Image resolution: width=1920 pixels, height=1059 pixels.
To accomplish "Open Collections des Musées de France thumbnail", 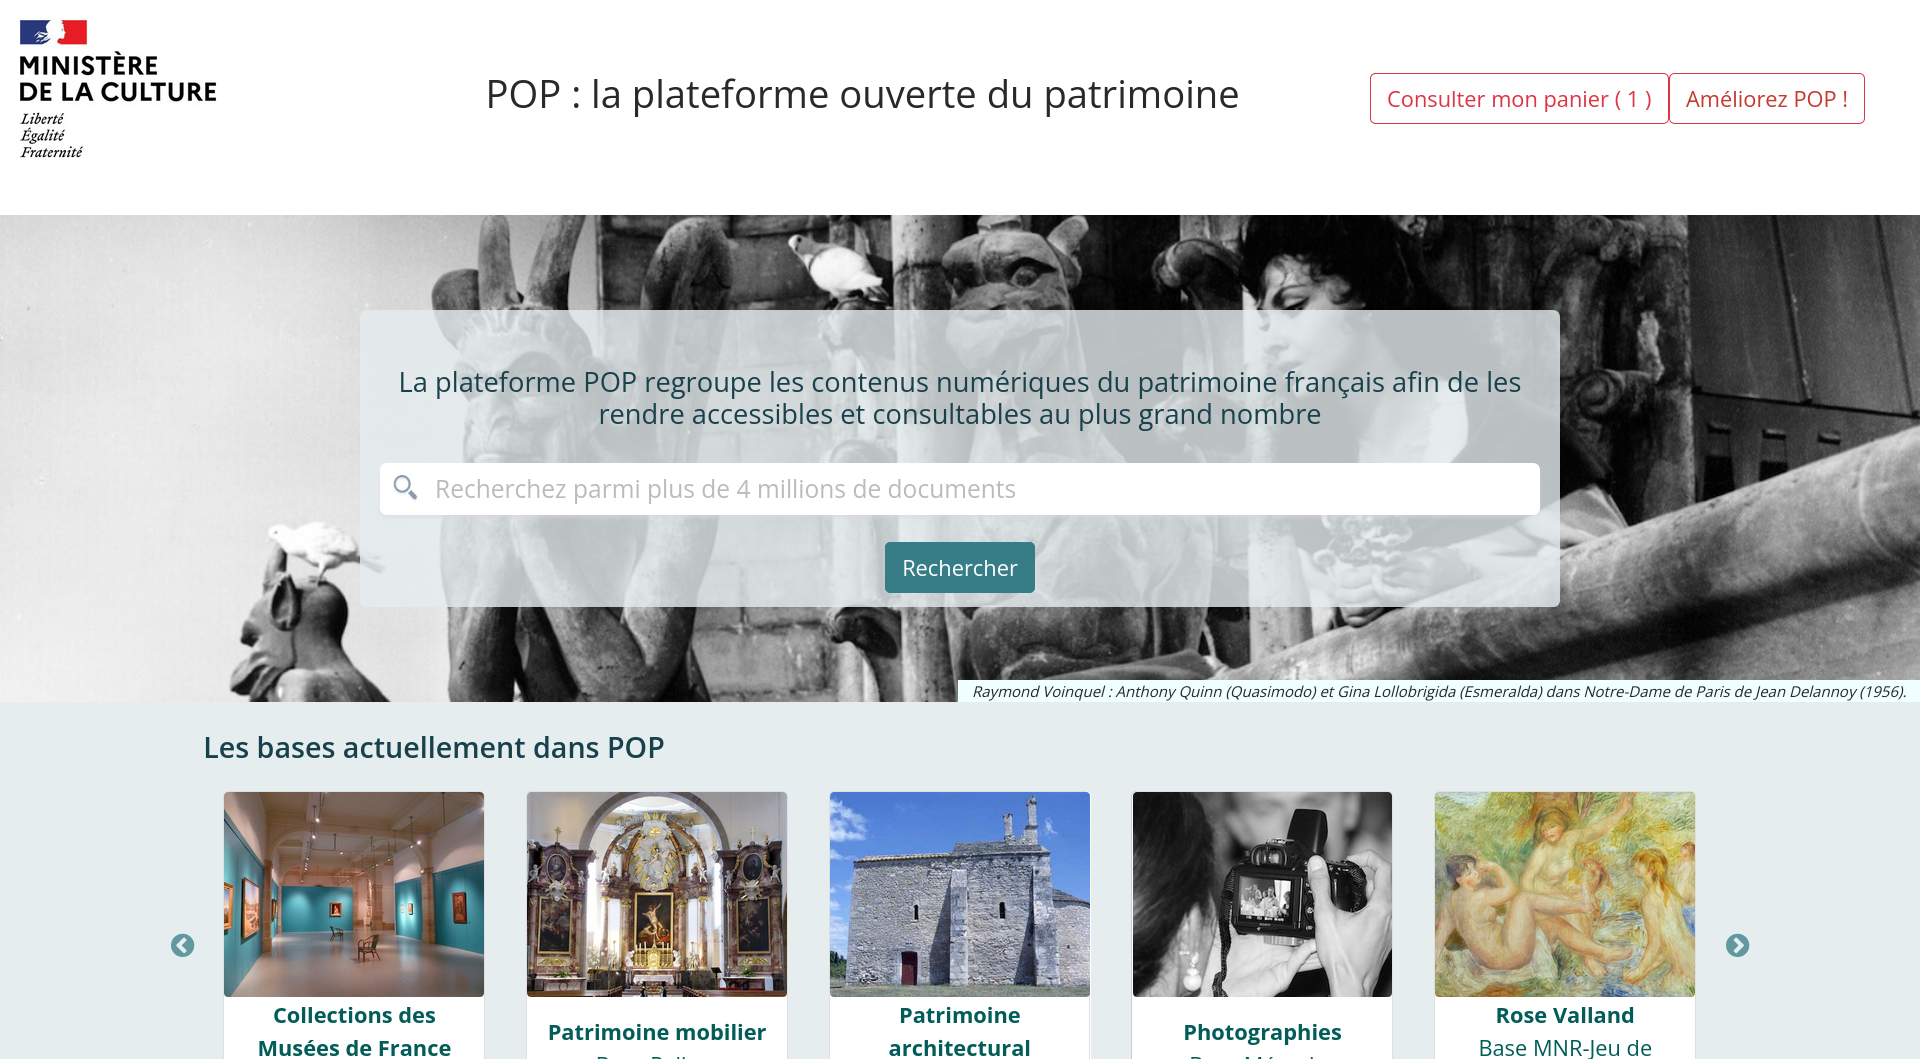I will (354, 894).
